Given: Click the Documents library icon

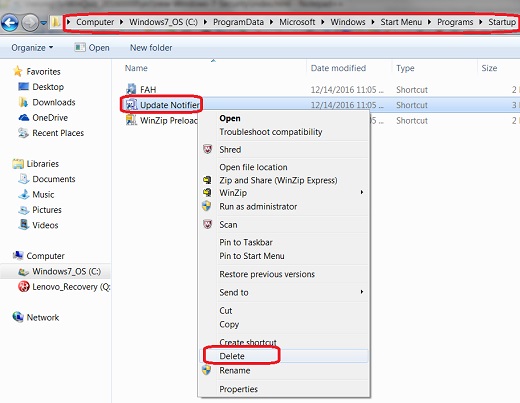Looking at the screenshot, I should [24, 179].
